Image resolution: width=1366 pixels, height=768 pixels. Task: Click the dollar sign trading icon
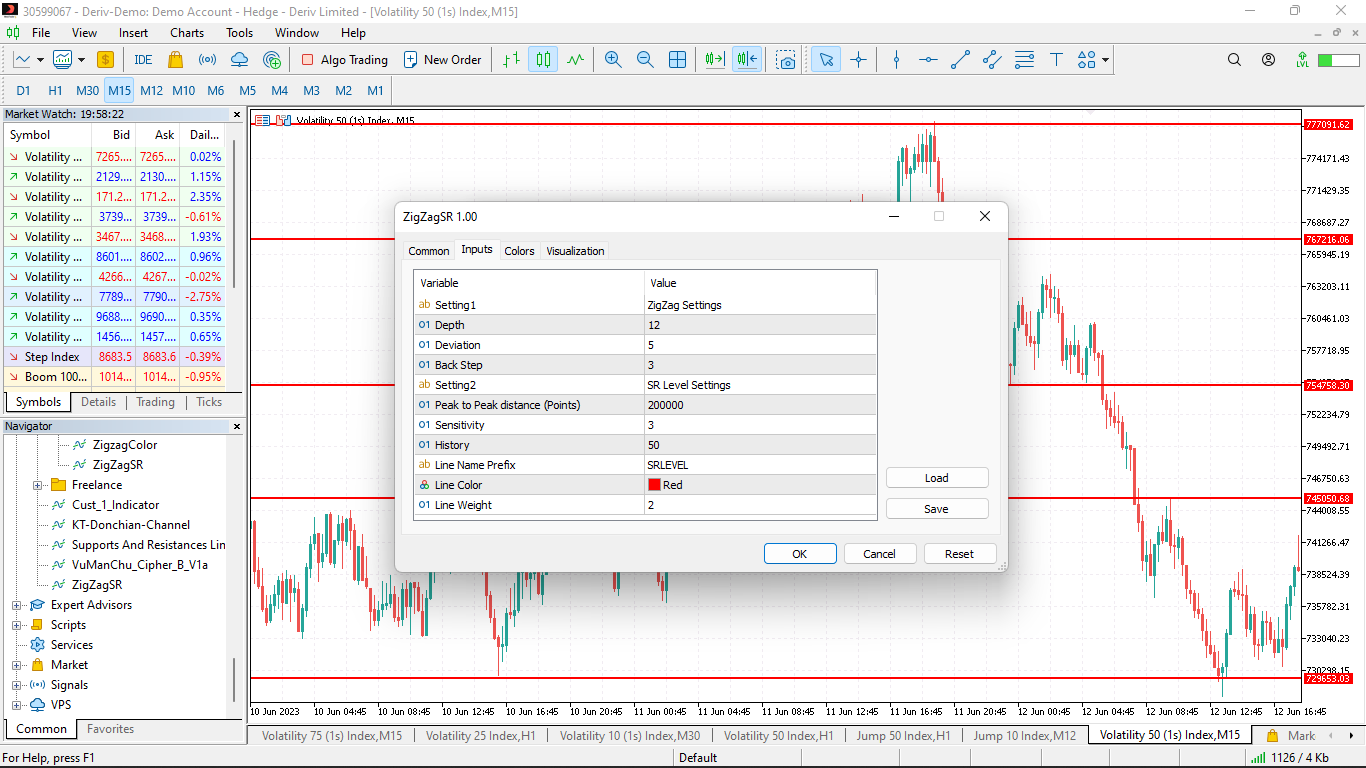point(105,60)
